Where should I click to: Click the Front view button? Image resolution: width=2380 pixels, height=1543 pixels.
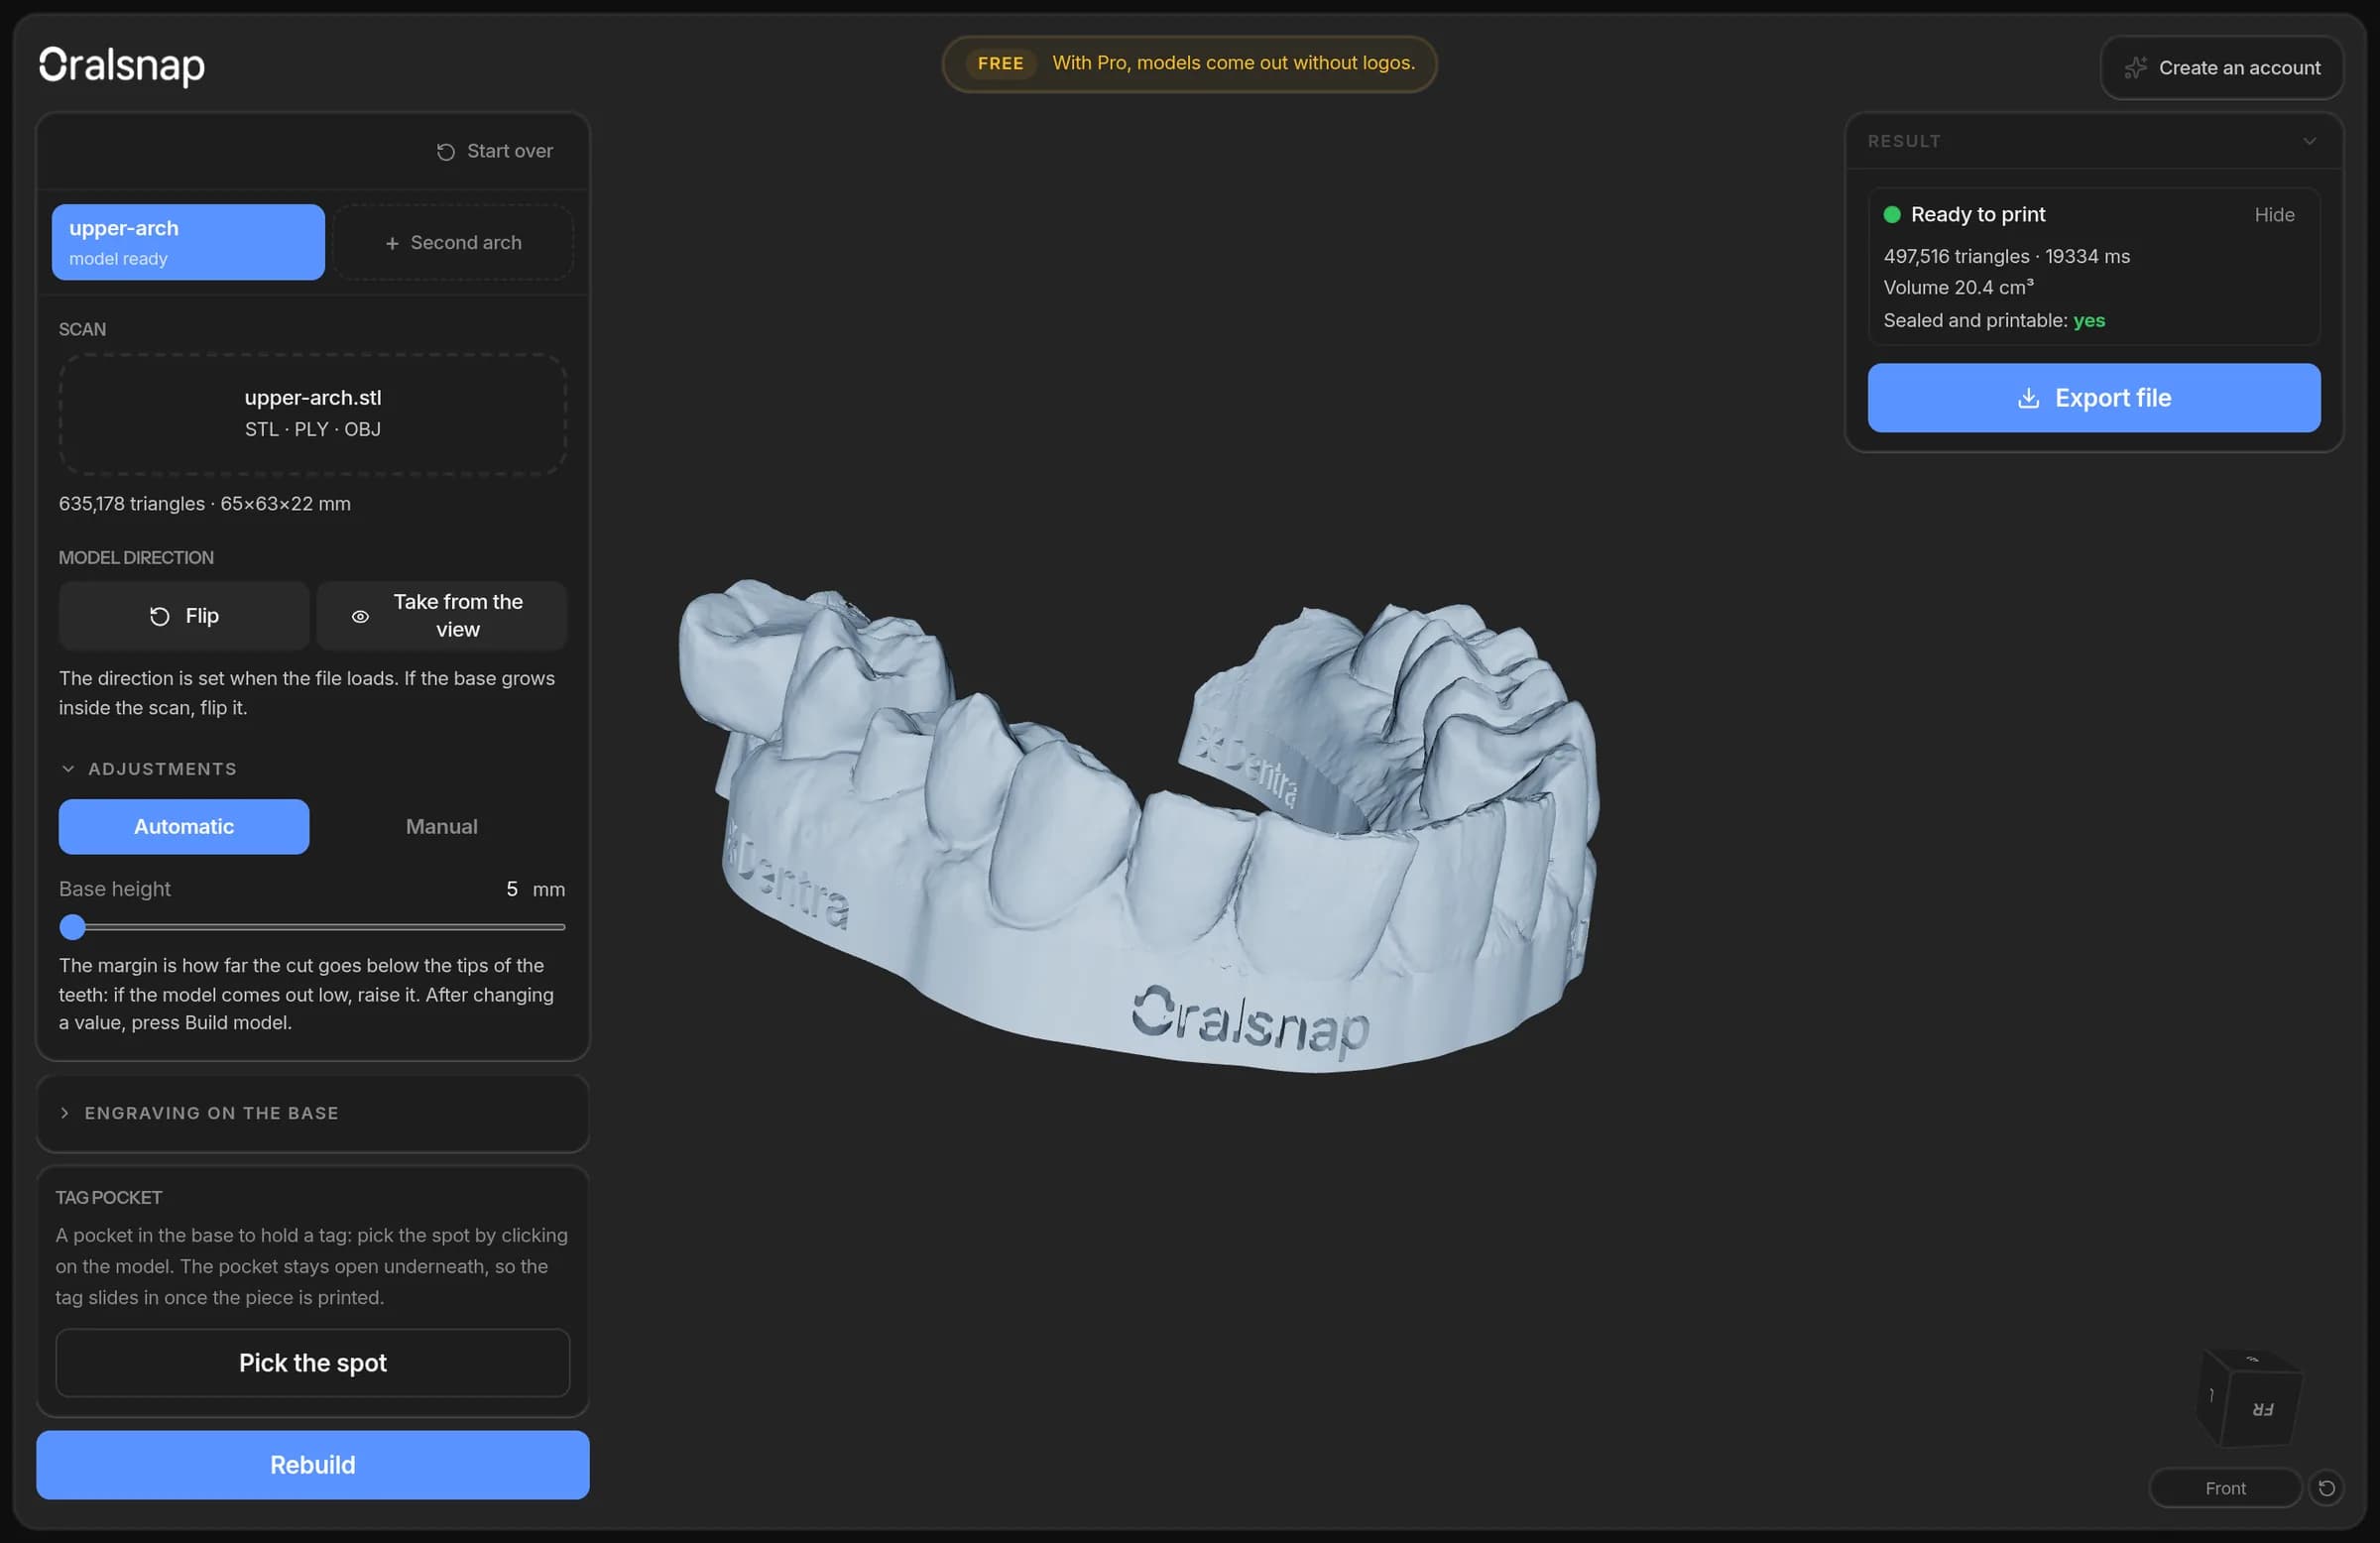pos(2225,1488)
